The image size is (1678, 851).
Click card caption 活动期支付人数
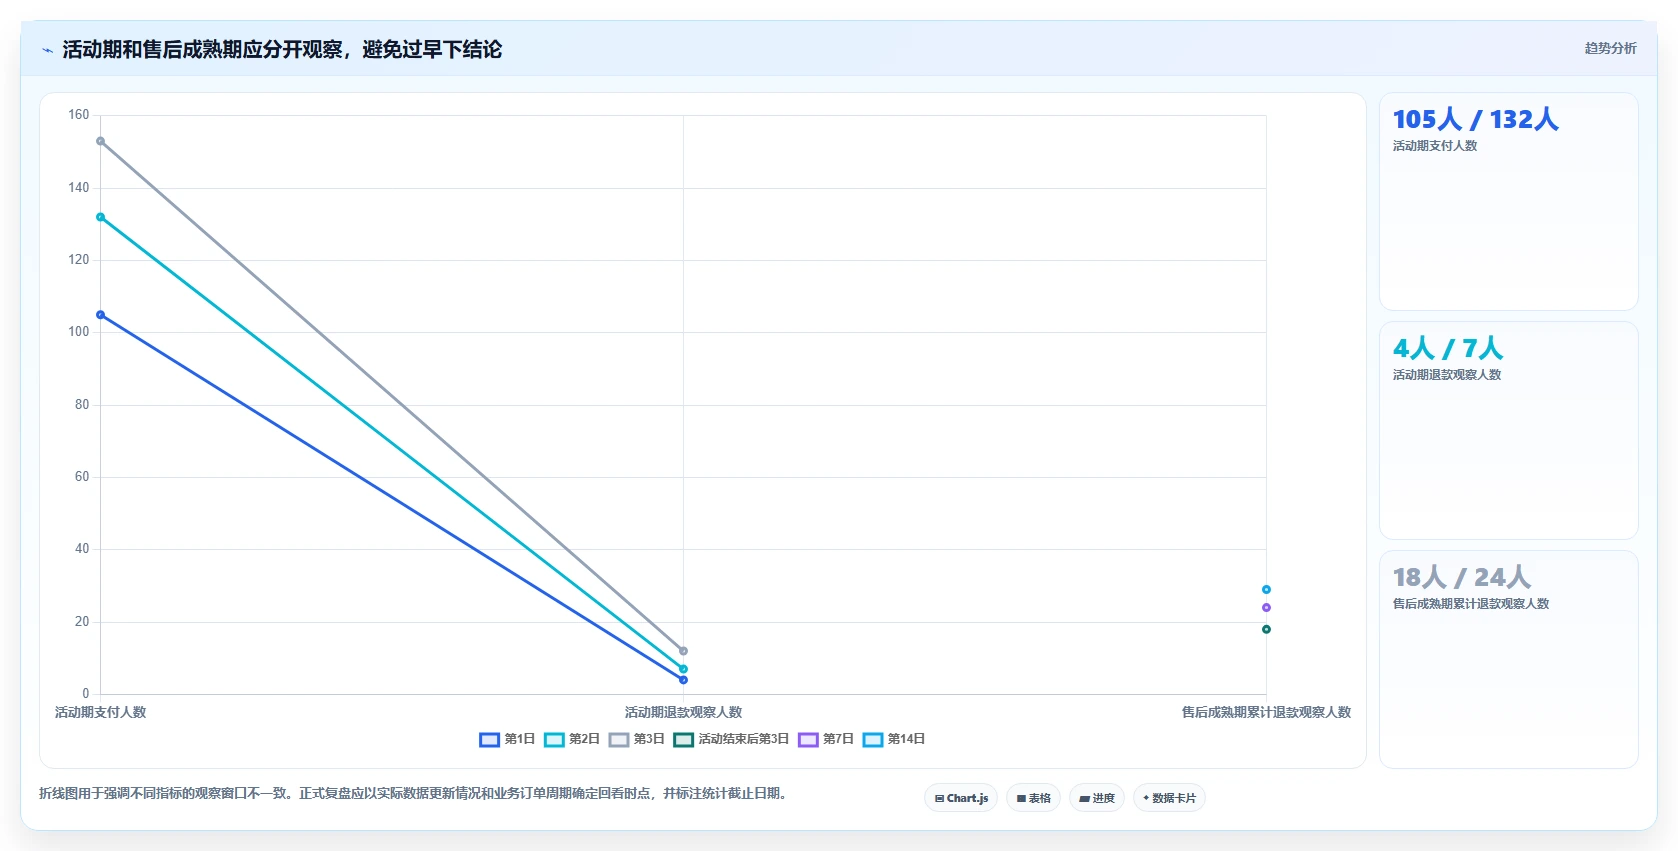[x=1435, y=146]
